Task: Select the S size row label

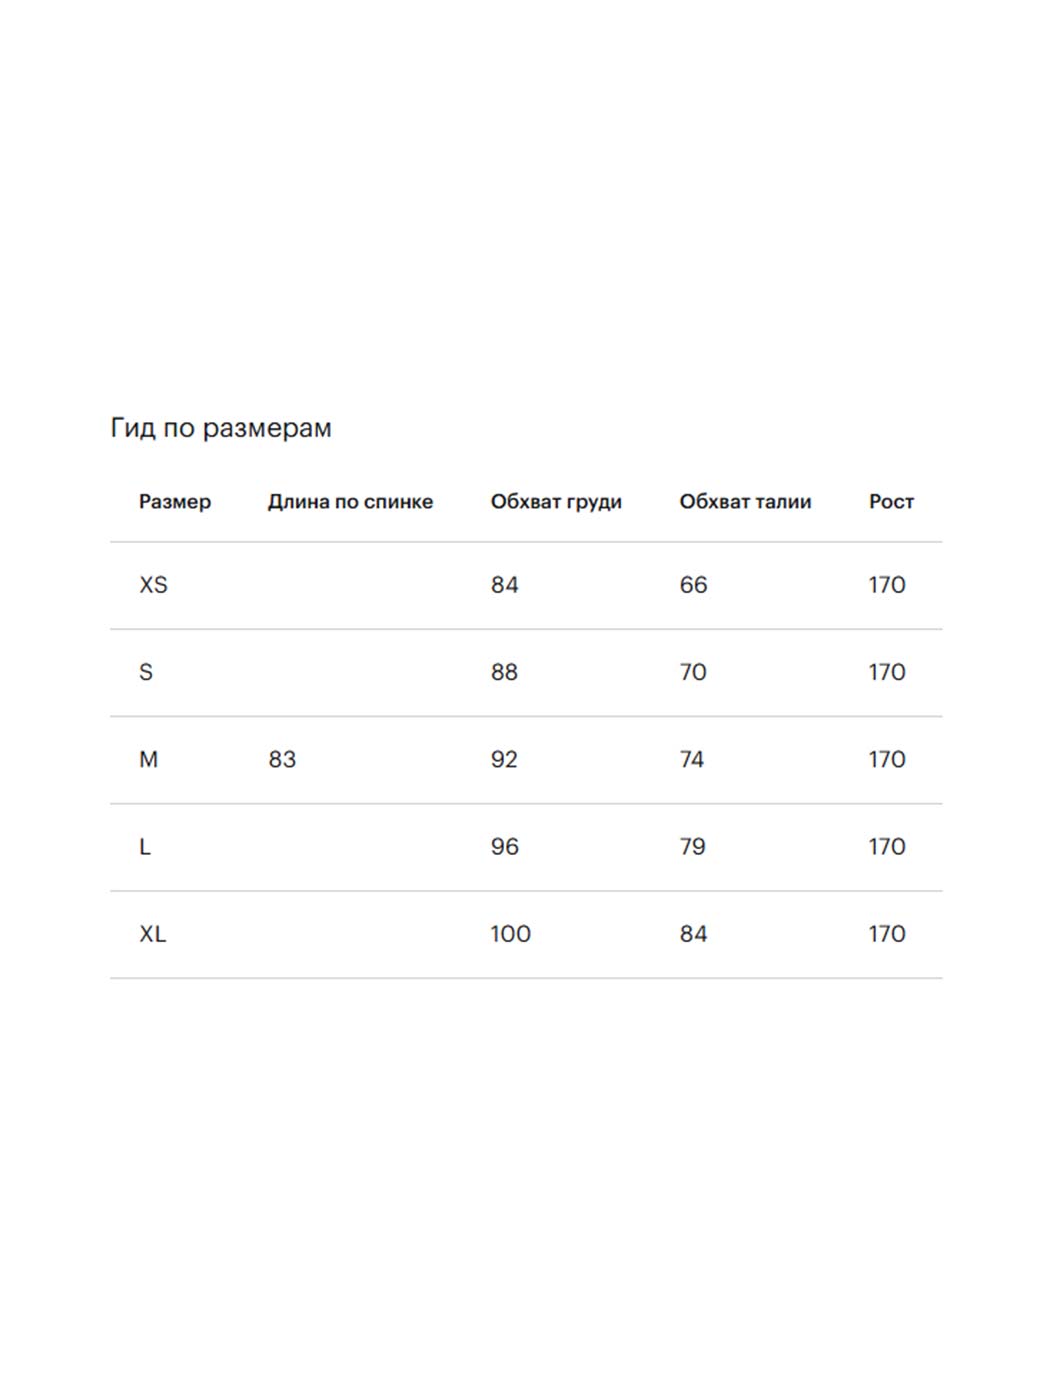Action: point(146,672)
